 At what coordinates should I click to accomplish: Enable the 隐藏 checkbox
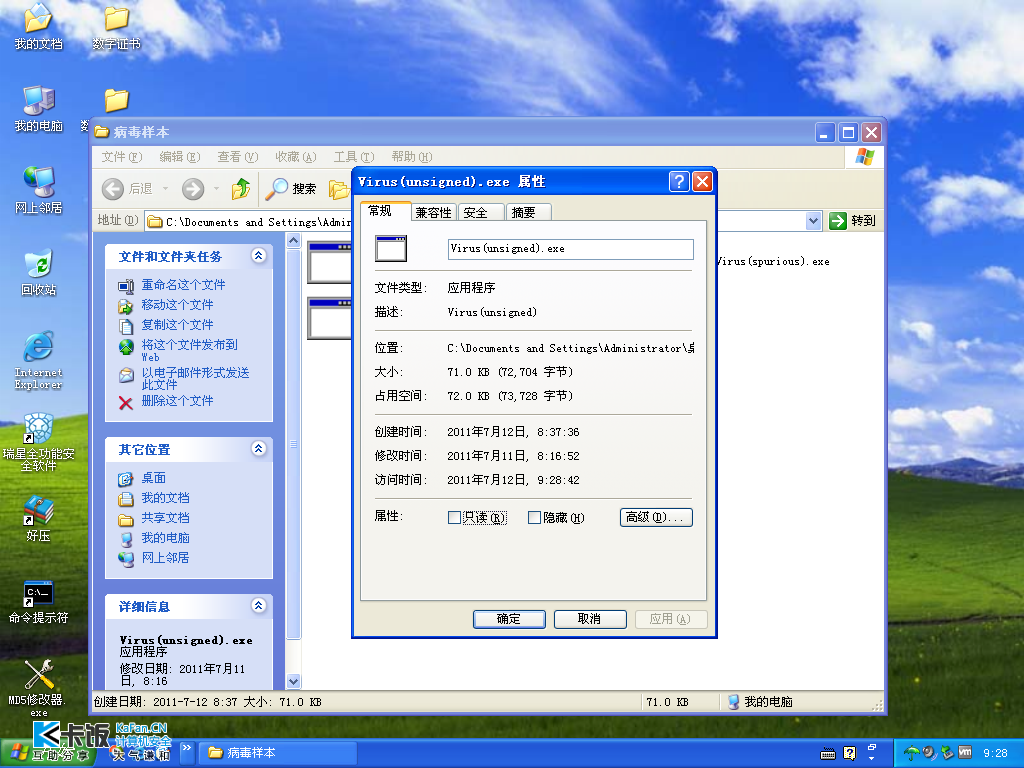tap(534, 517)
